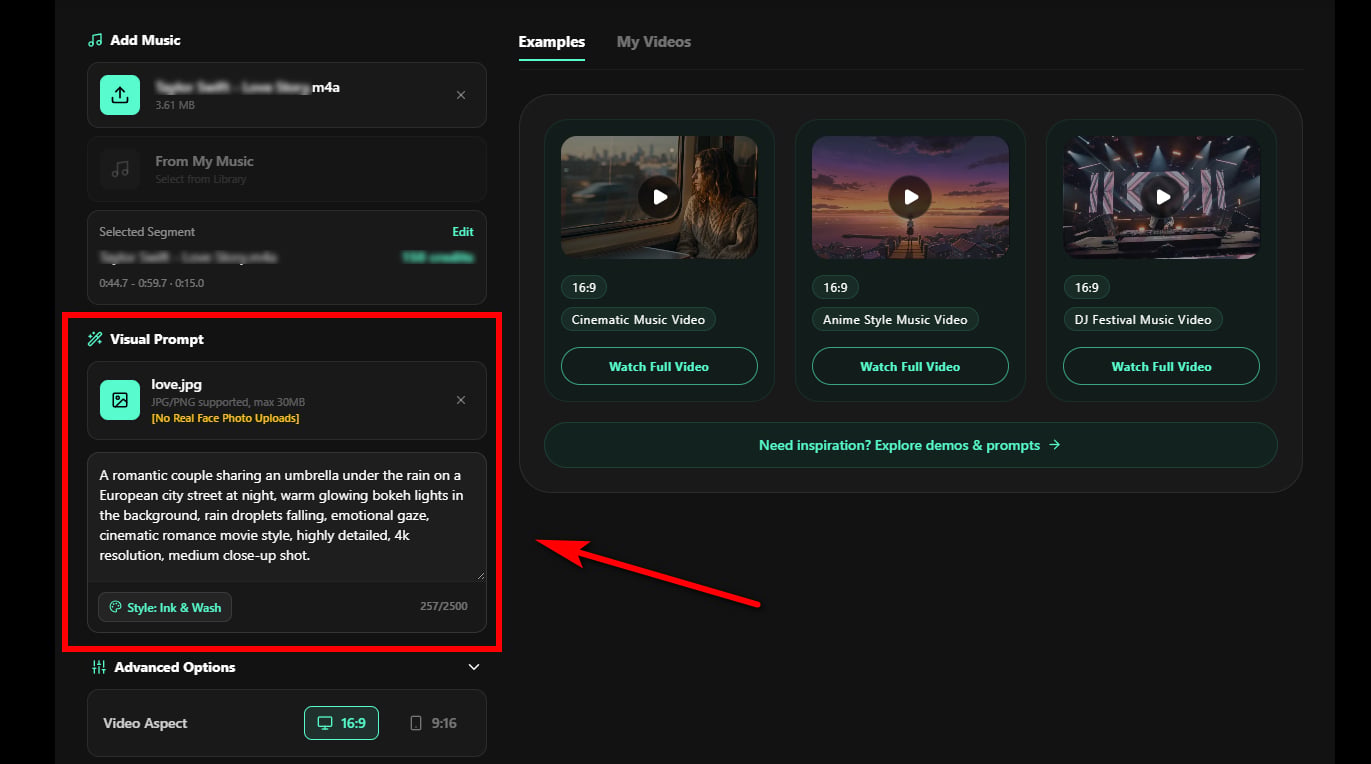Click the 257/2500 character counter
Viewport: 1371px width, 764px height.
pos(444,606)
